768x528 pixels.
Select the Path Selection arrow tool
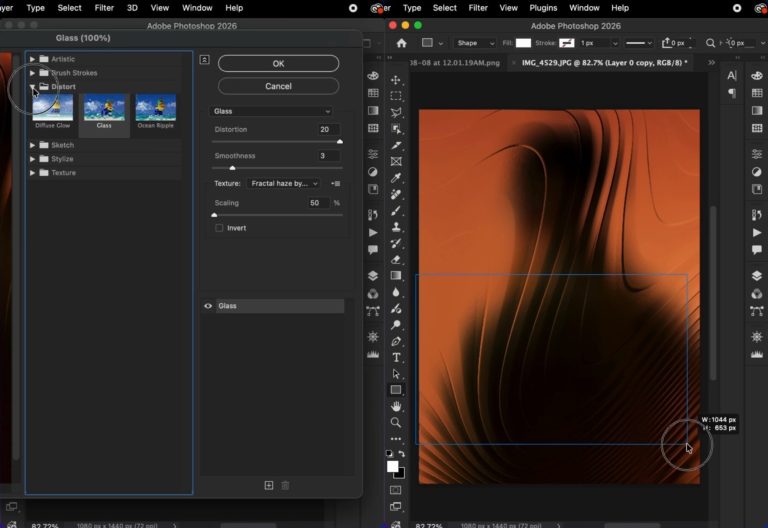tap(396, 374)
